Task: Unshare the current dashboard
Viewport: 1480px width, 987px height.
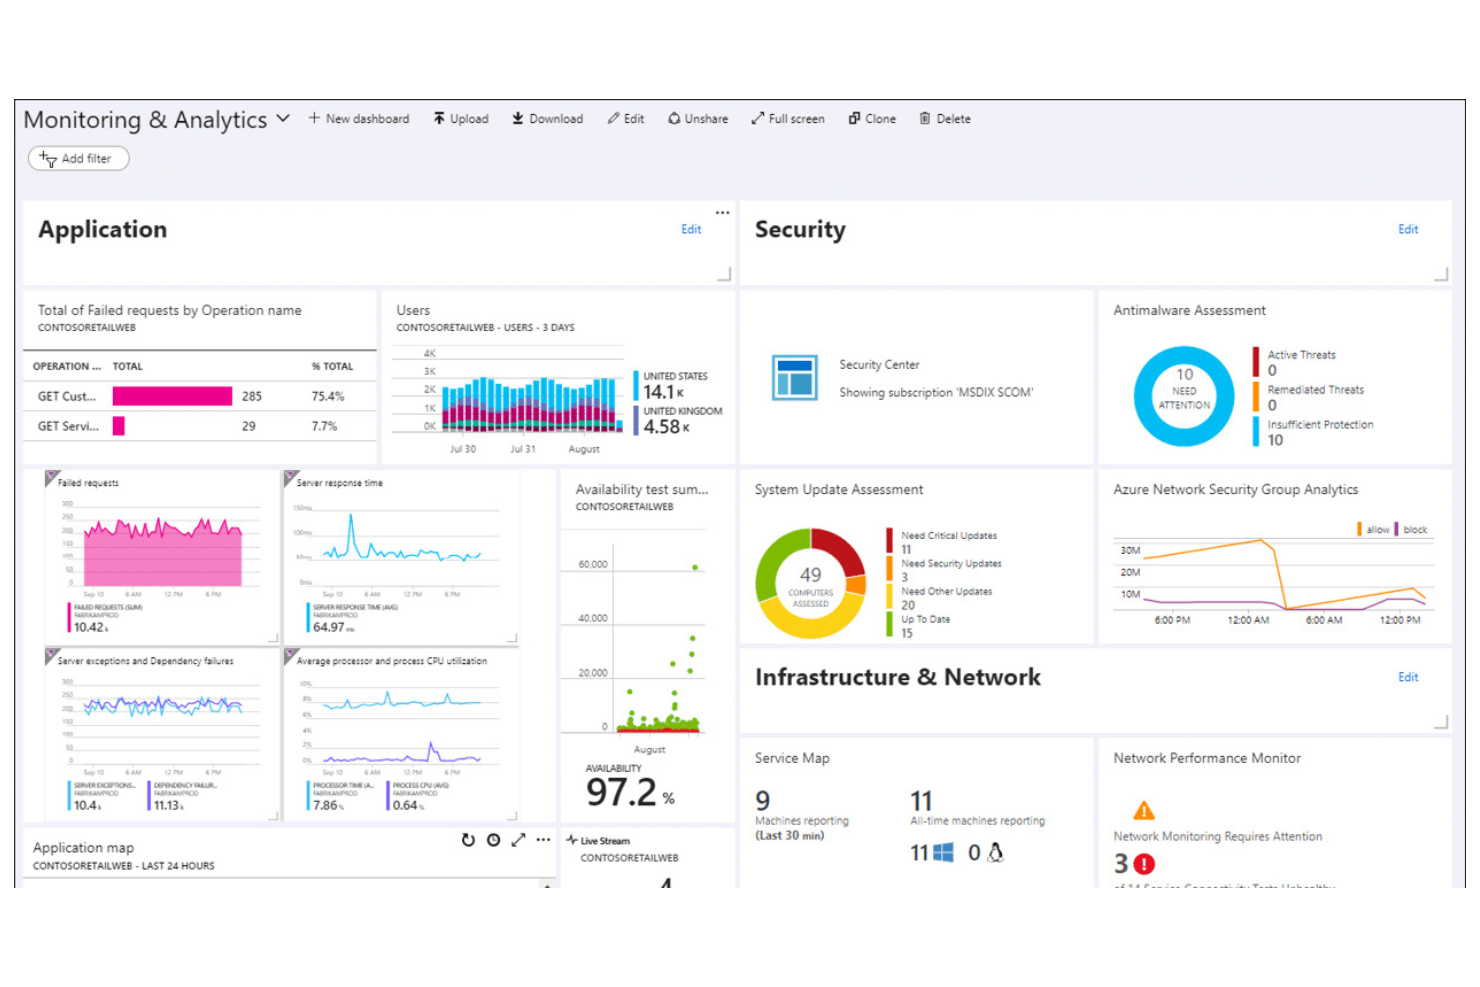Action: click(672, 118)
